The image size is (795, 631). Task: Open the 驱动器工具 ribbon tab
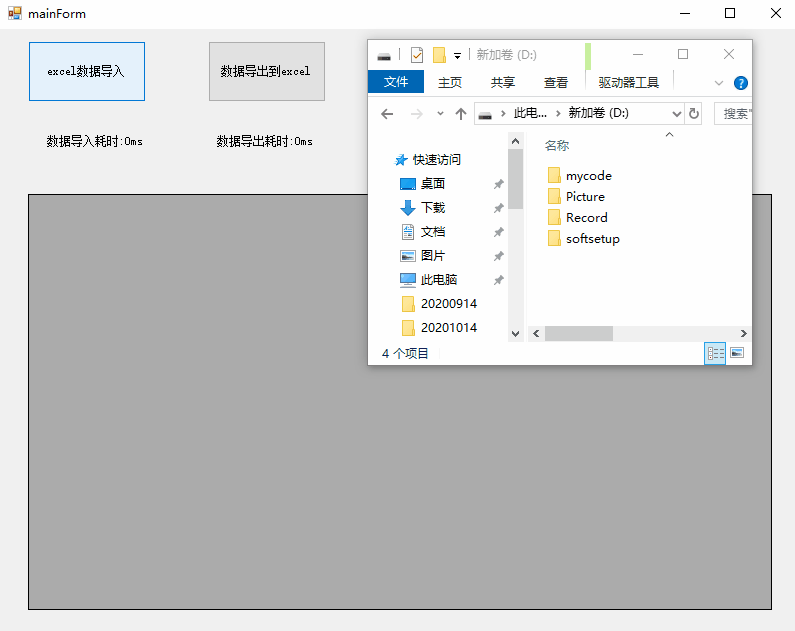[x=628, y=82]
